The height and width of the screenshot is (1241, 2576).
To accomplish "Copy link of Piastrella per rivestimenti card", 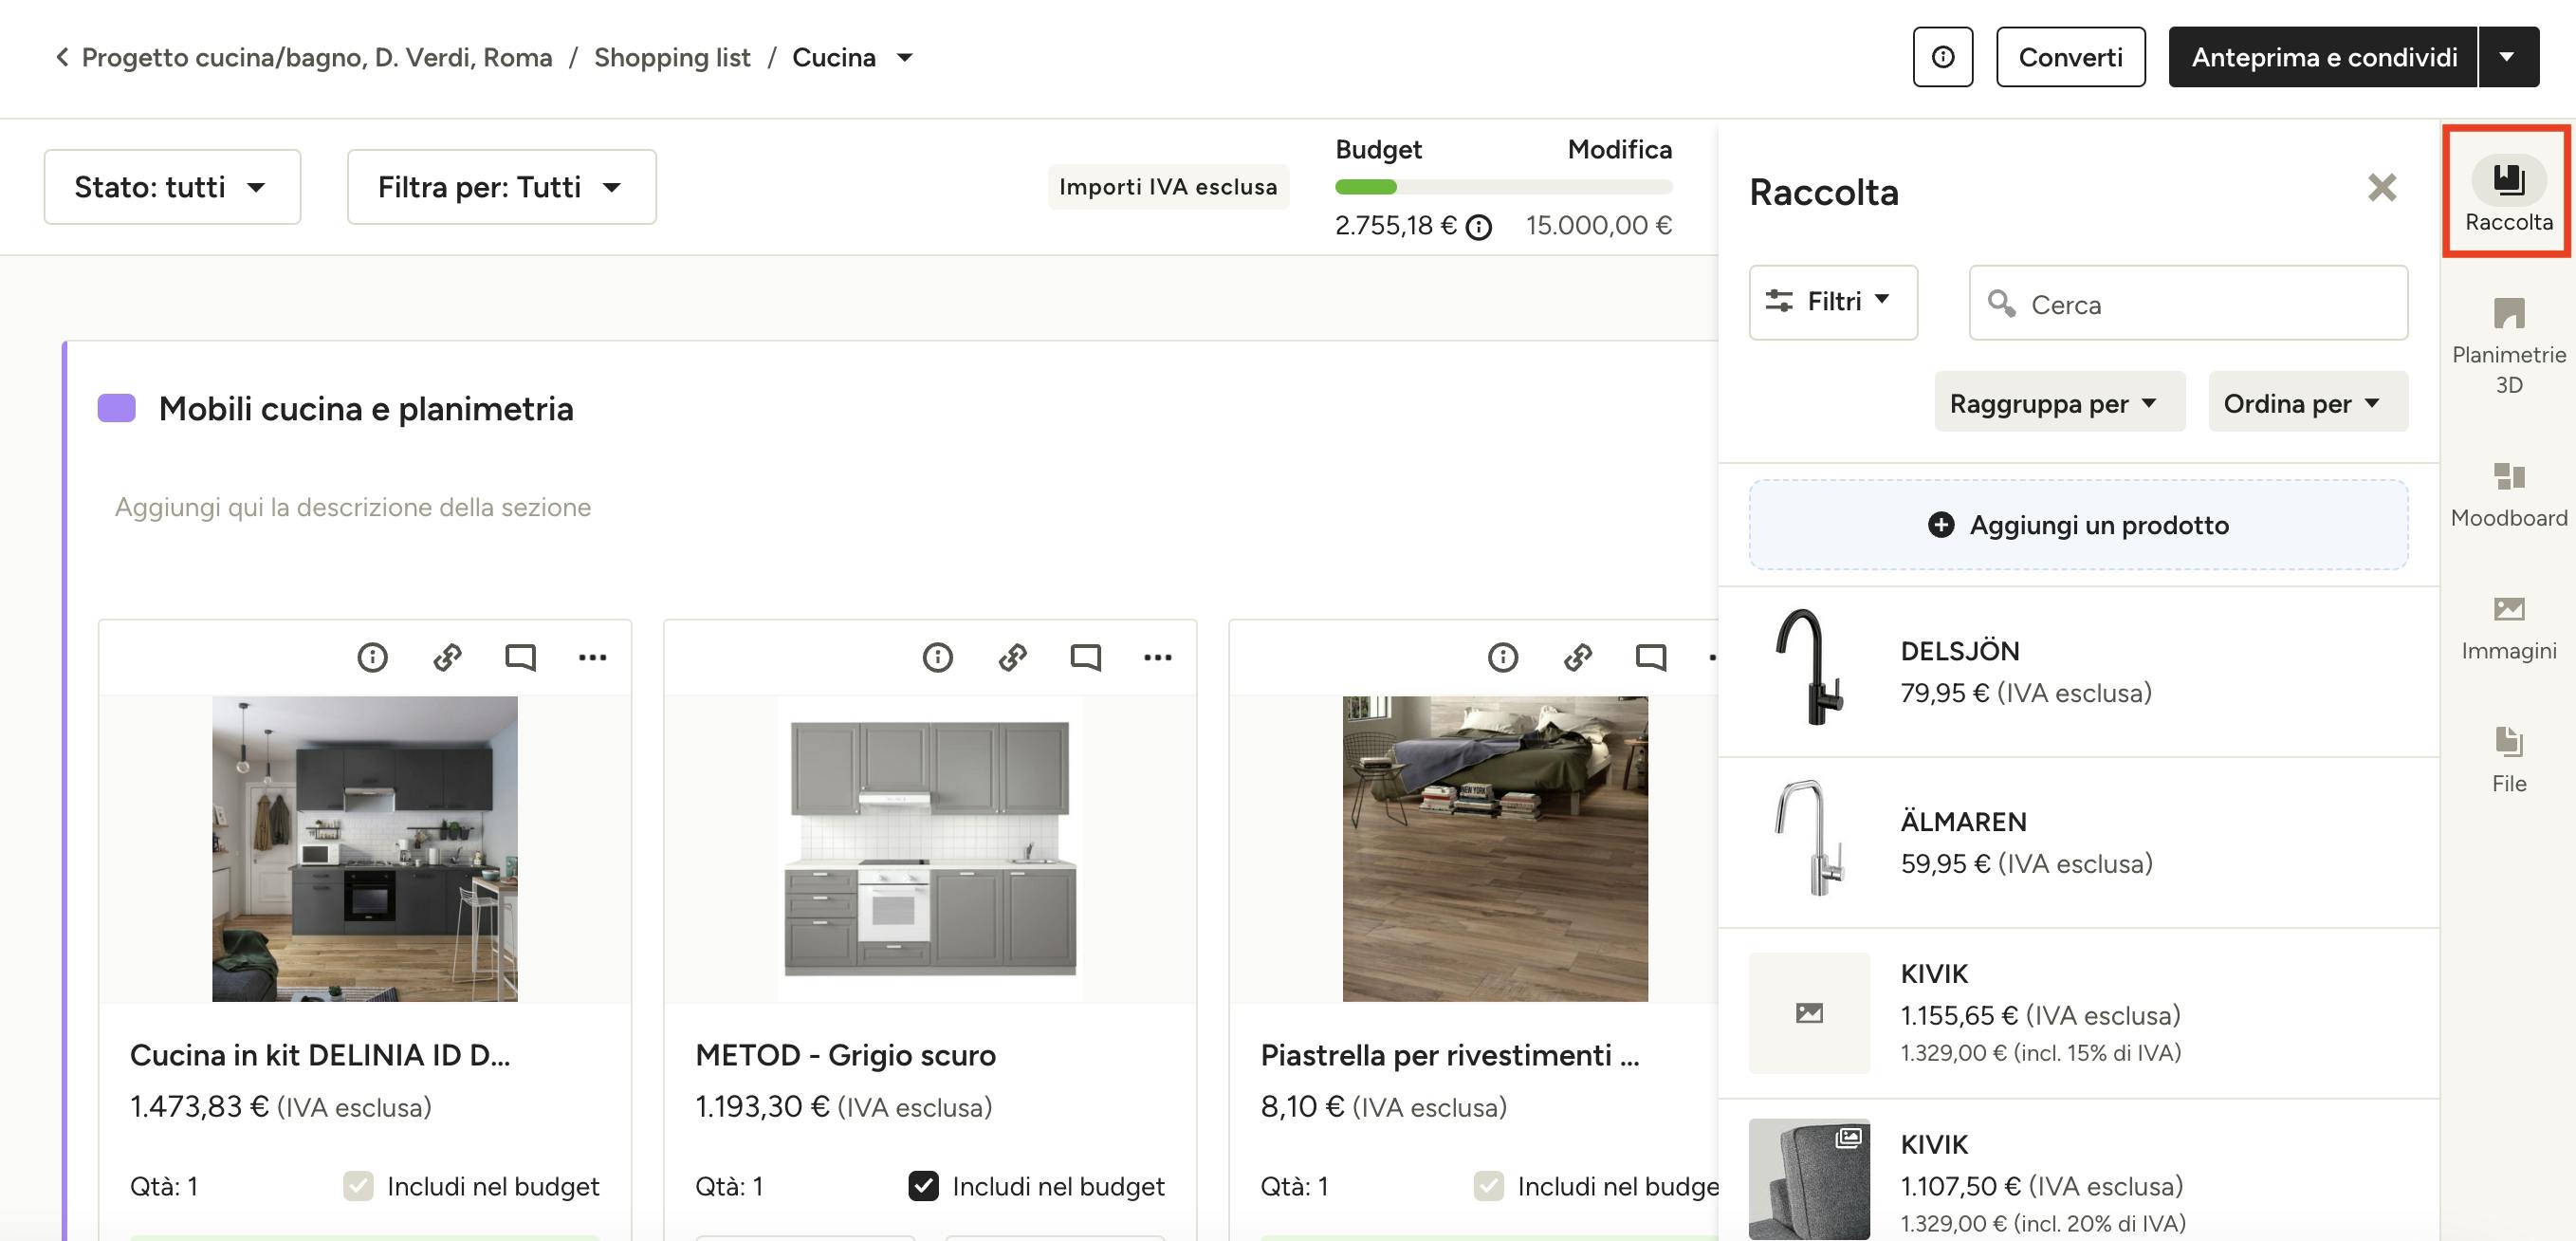I will 1577,657.
